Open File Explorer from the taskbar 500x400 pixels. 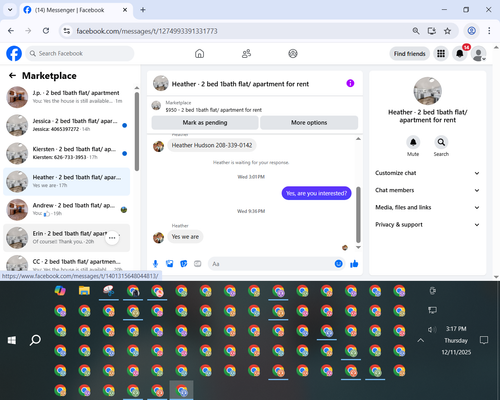84,291
